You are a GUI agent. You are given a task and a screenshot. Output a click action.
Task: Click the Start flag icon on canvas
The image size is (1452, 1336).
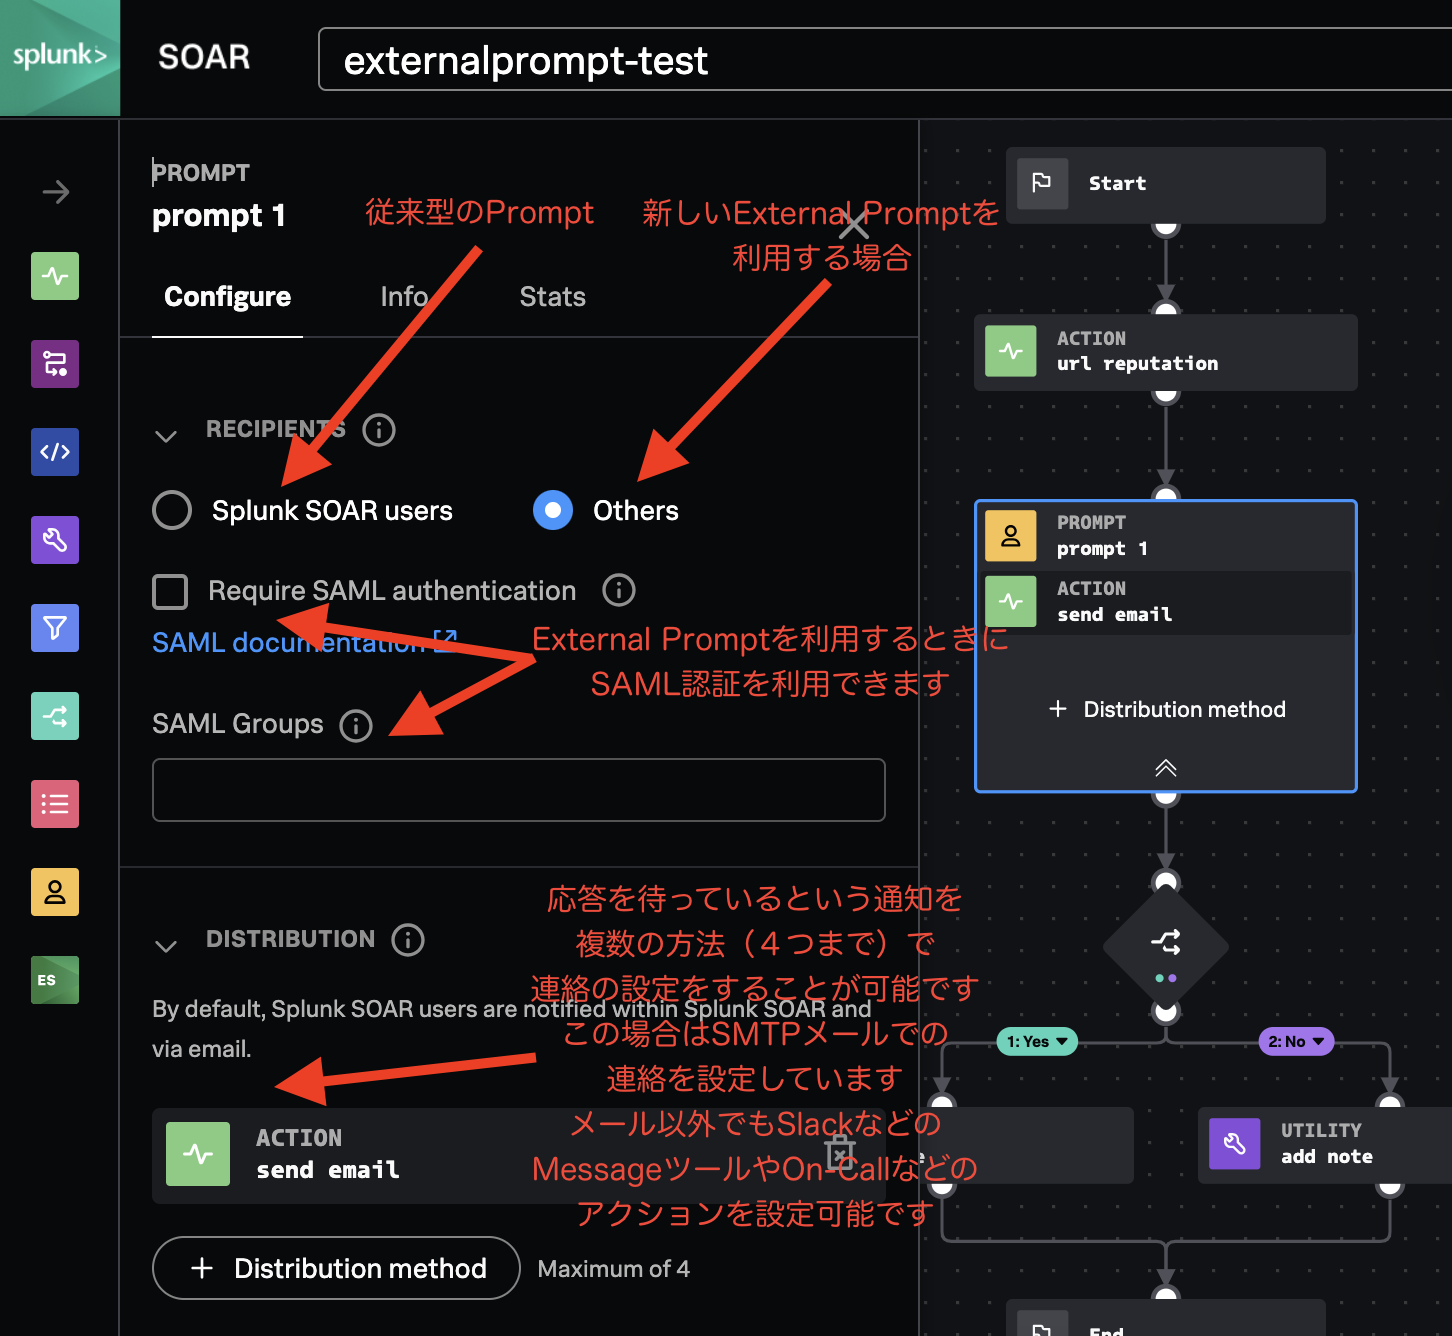[1041, 184]
